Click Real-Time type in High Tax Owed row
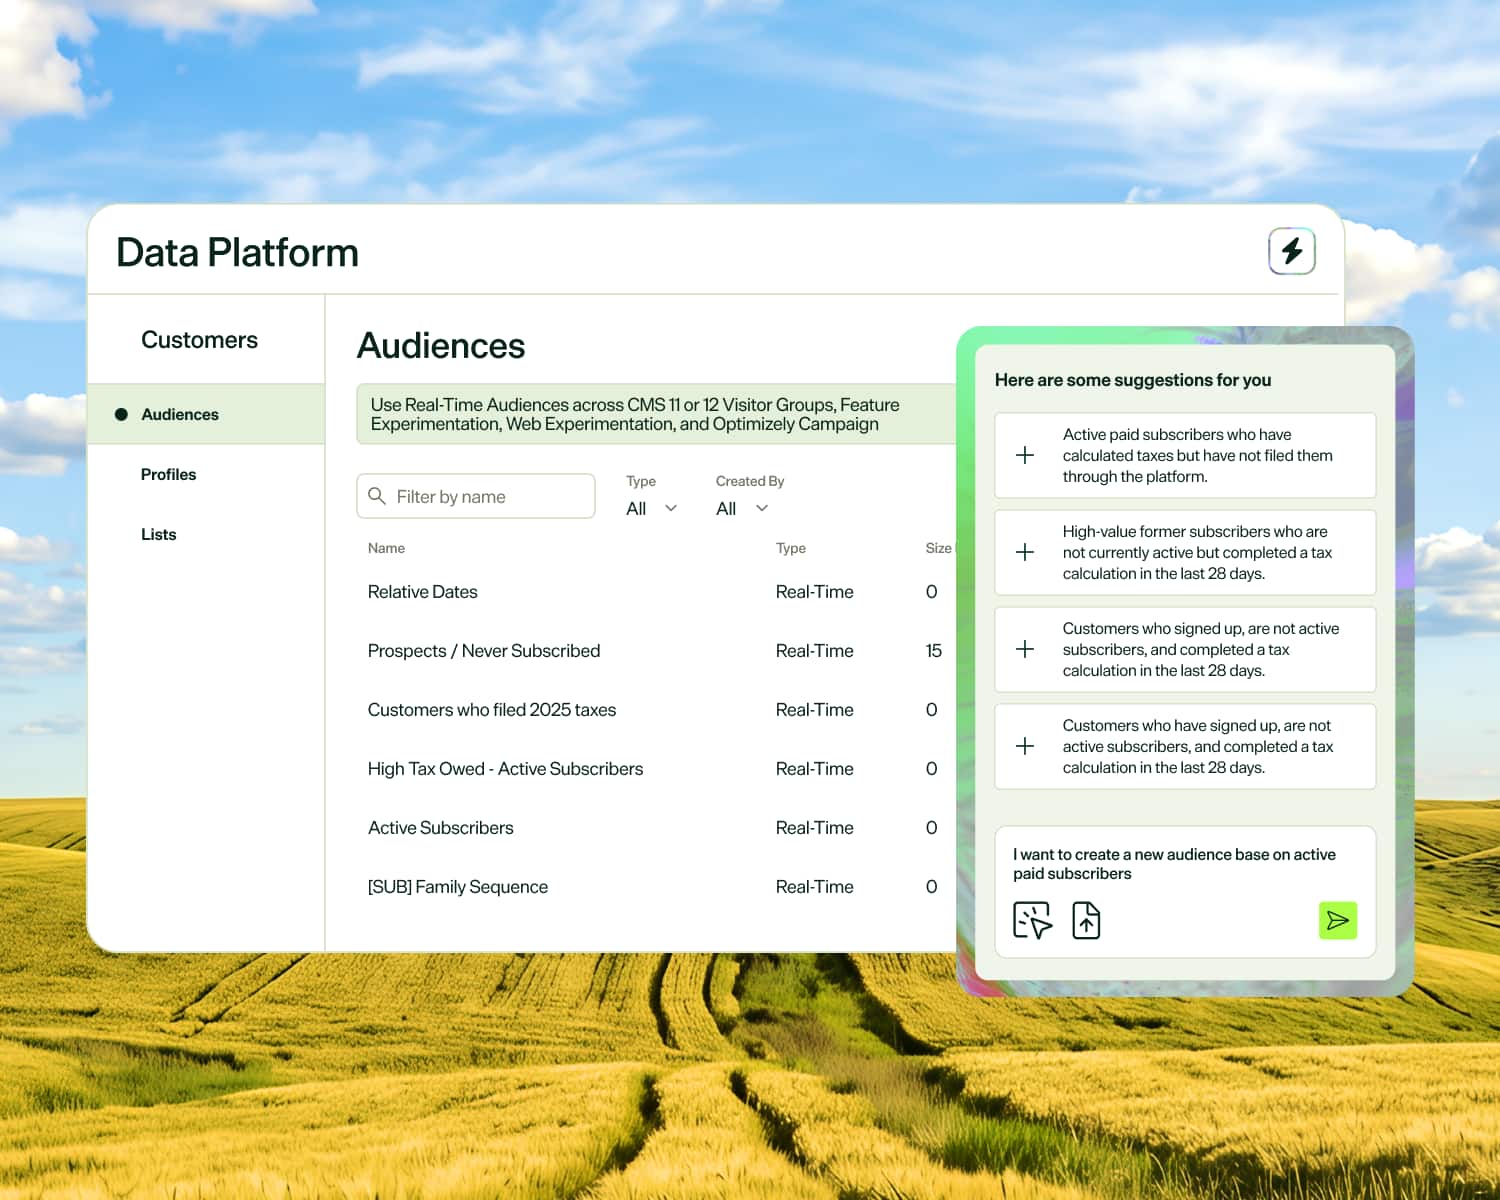This screenshot has width=1500, height=1200. (814, 769)
